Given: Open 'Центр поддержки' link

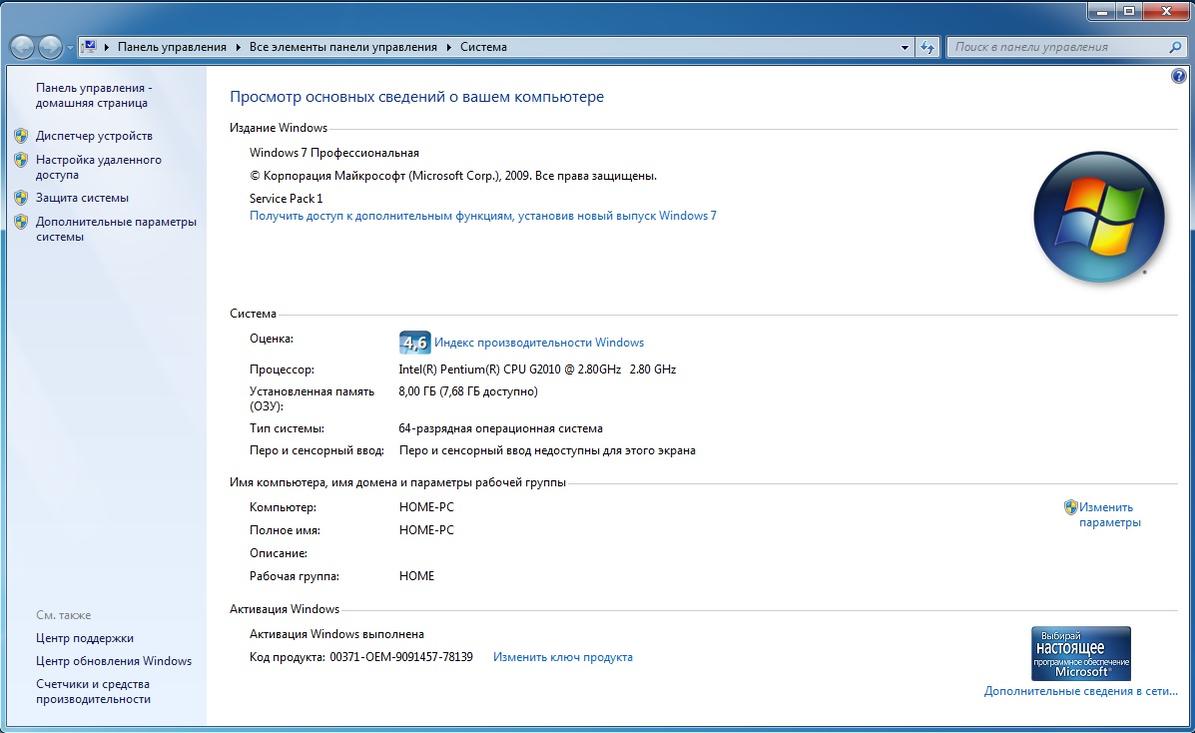Looking at the screenshot, I should (85, 638).
